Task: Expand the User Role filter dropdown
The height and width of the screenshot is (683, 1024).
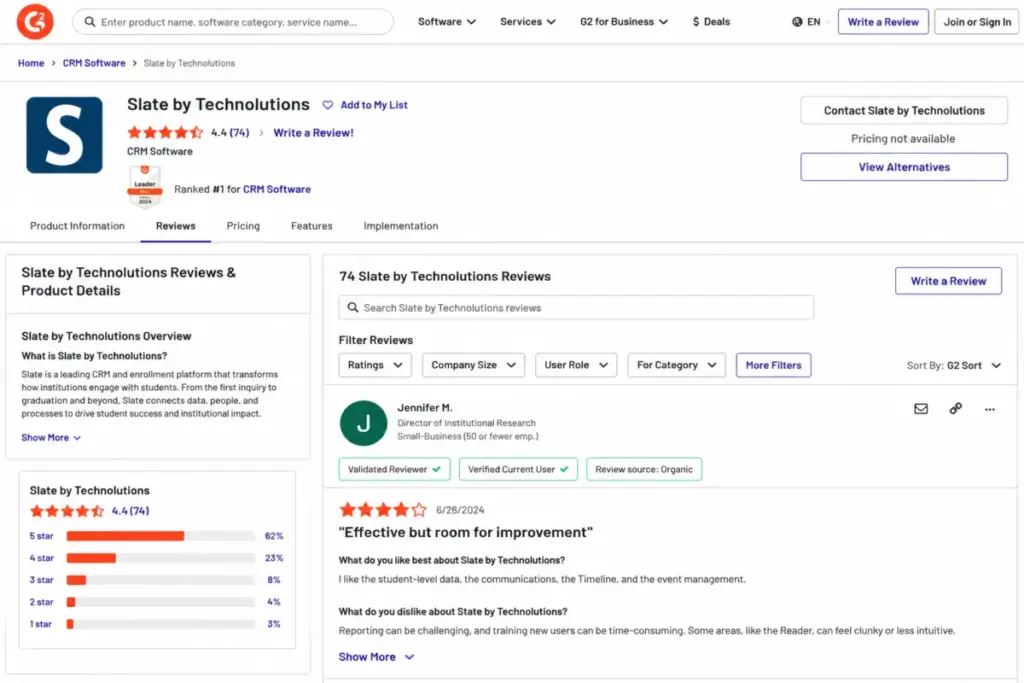Action: point(576,365)
